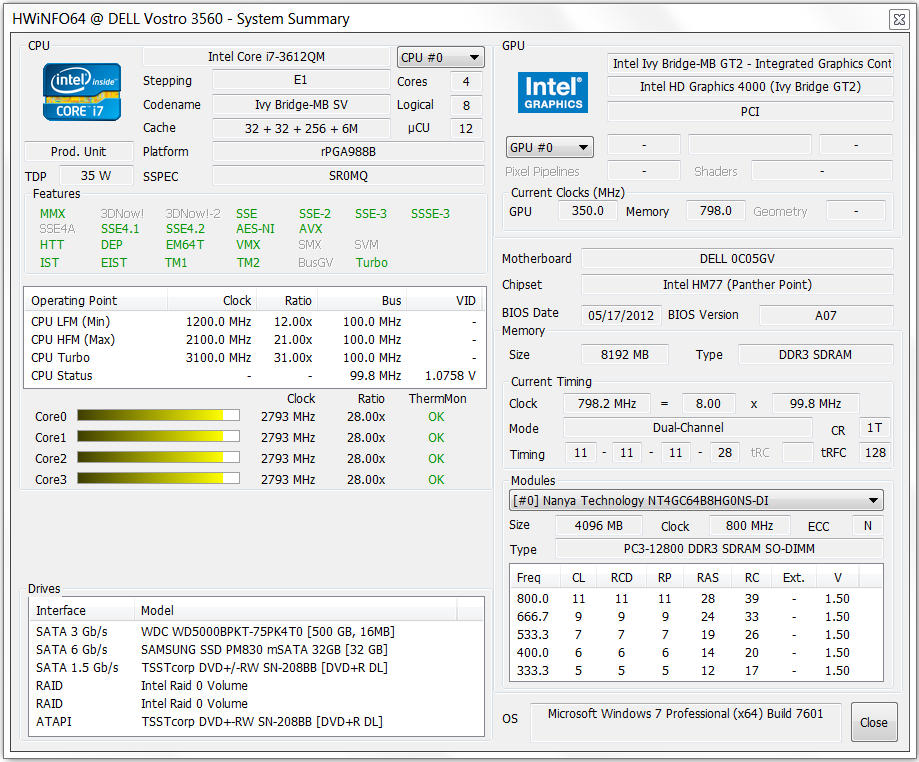Select the WDC WD5000BPKT drive row
Viewport: 919px width, 762px height.
[257, 631]
